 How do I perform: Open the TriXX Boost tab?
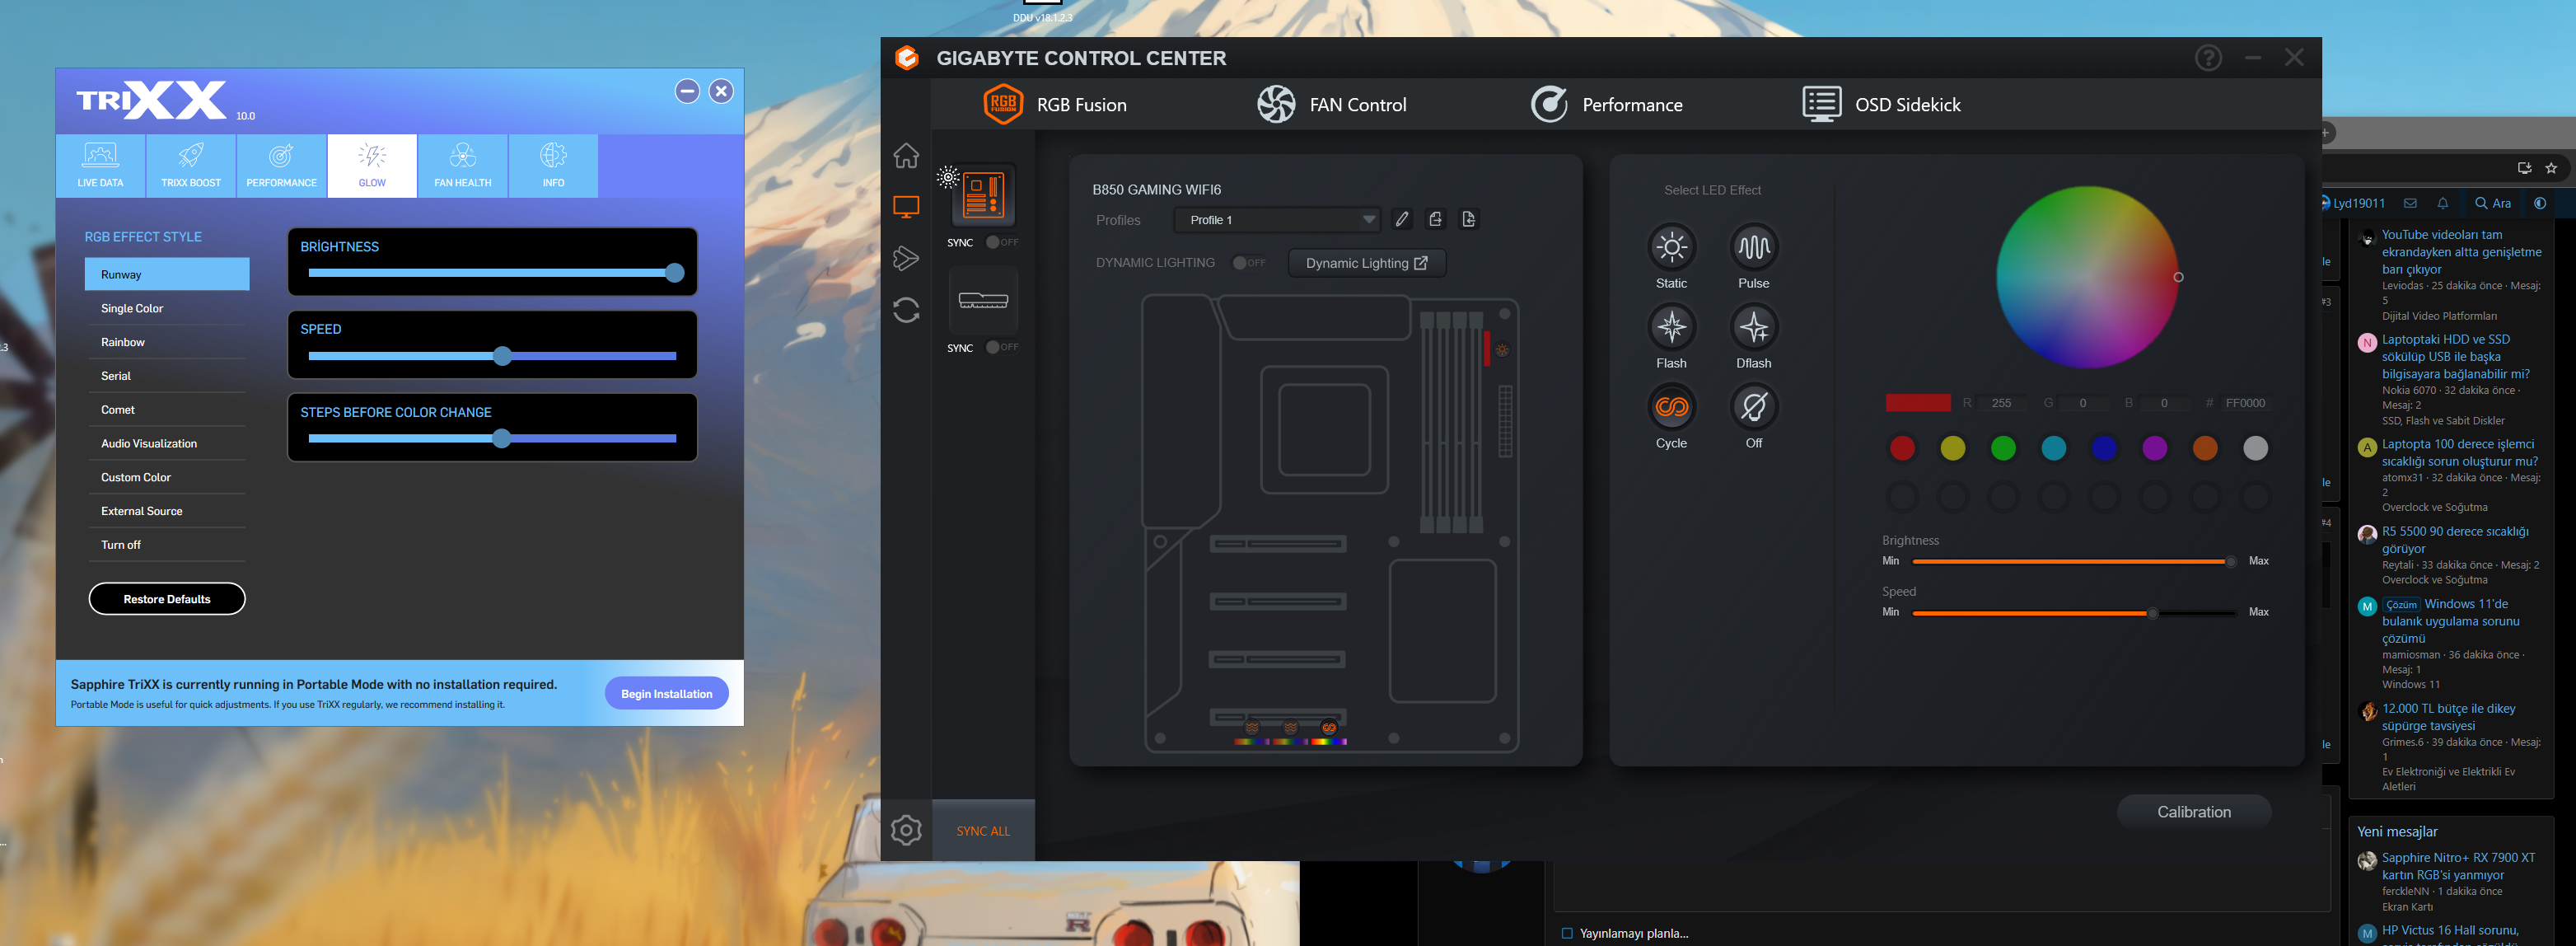point(191,165)
